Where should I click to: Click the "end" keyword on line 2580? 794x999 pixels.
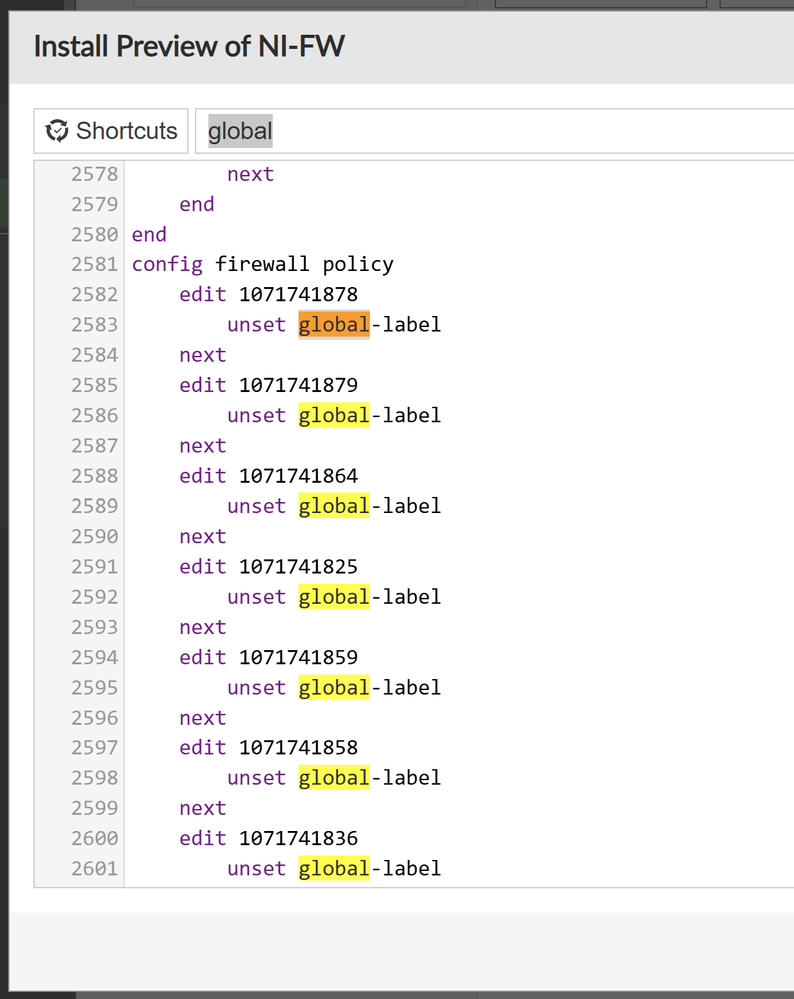(x=149, y=234)
